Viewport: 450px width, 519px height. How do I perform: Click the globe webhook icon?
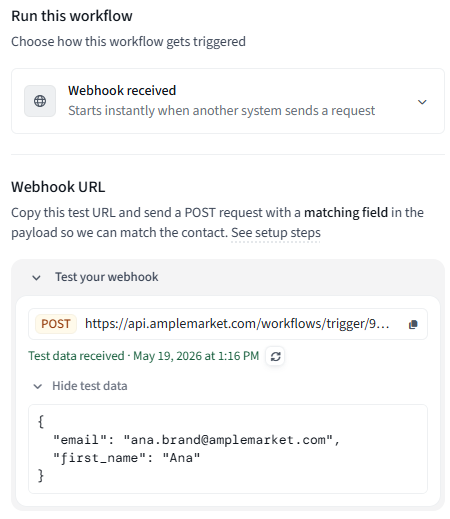click(40, 101)
